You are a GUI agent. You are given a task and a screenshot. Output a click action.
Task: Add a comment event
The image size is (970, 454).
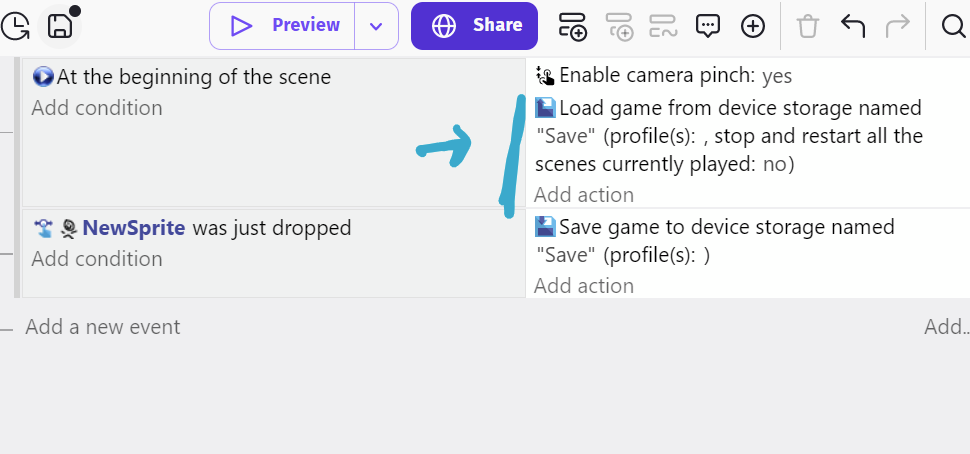pyautogui.click(x=708, y=27)
